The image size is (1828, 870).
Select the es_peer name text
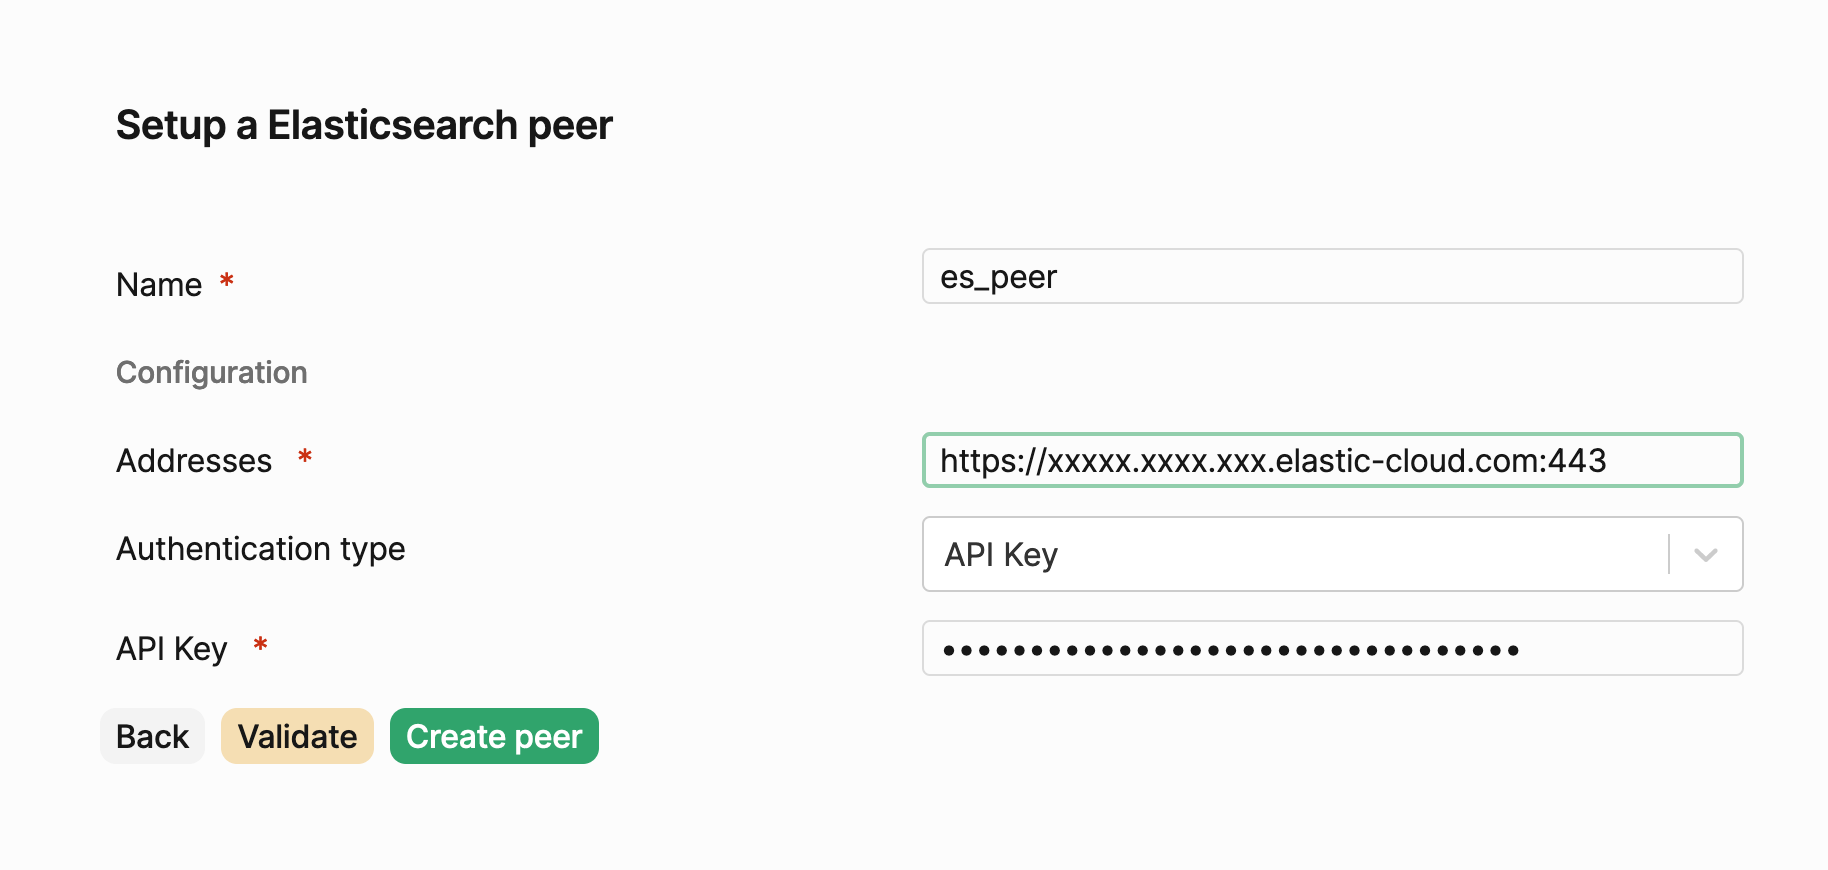tap(998, 276)
